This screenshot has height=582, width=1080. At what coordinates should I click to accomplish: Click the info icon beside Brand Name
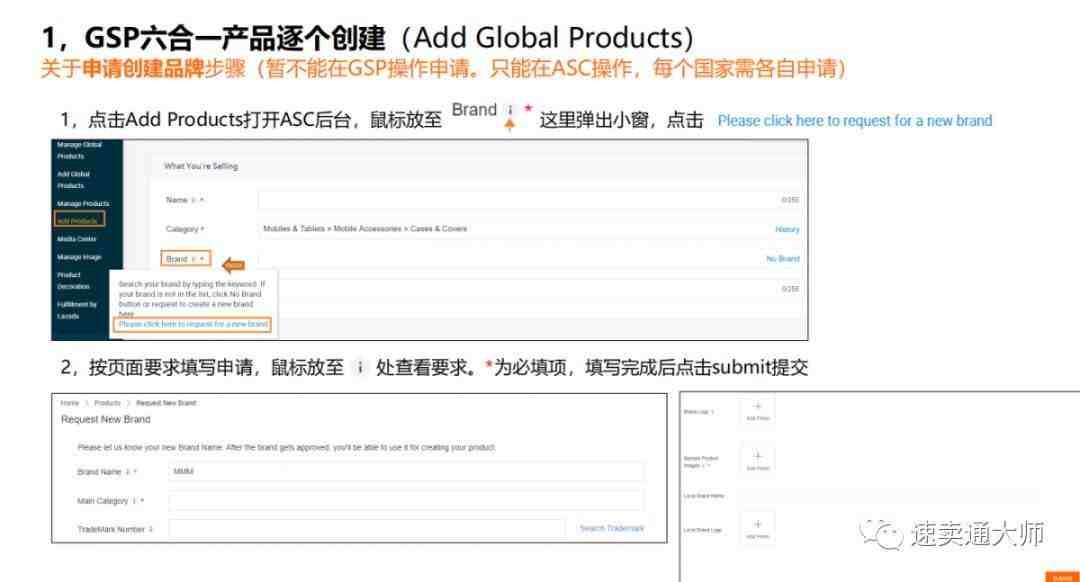point(128,472)
